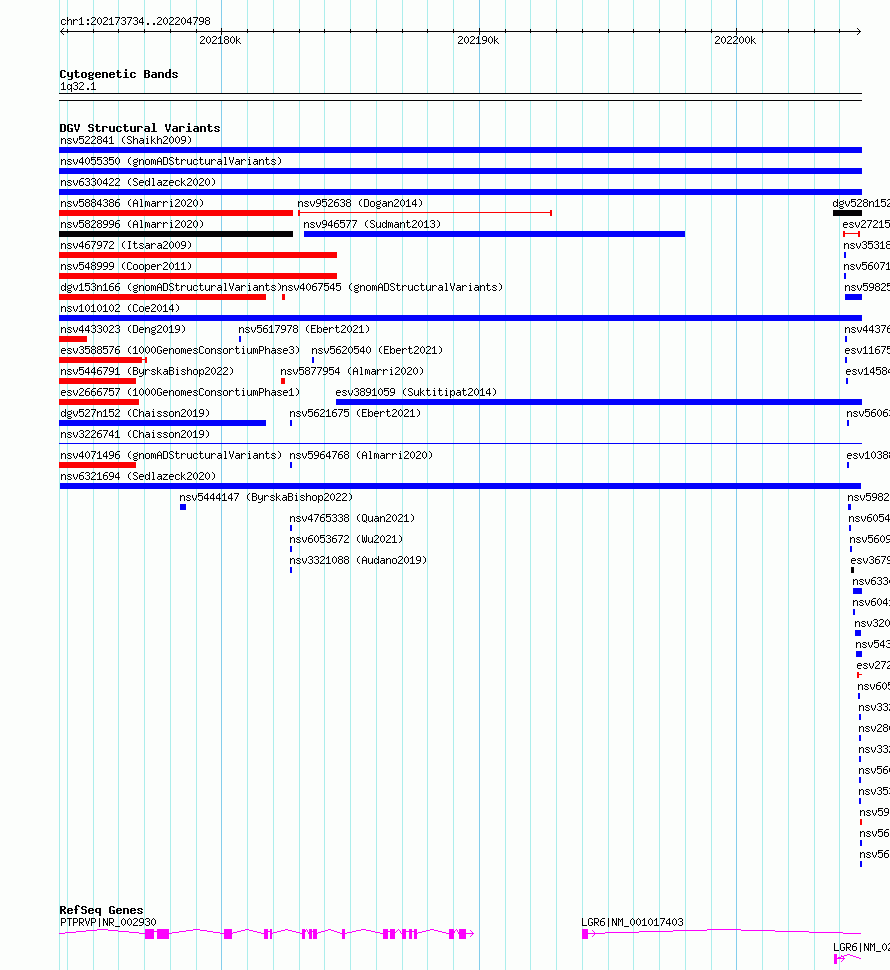Select esv2666757 1000GenomesConsortiumPhase1 label

pyautogui.click(x=179, y=393)
